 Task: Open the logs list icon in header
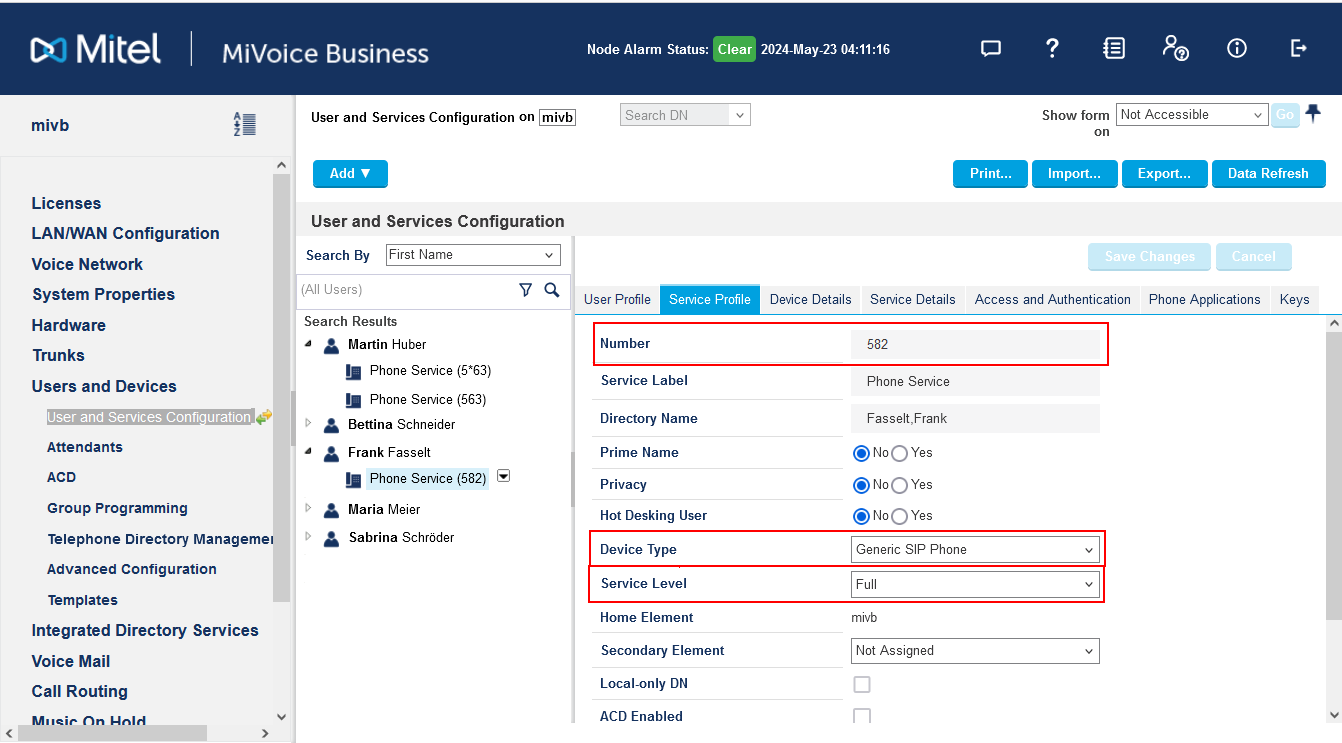(x=1114, y=49)
